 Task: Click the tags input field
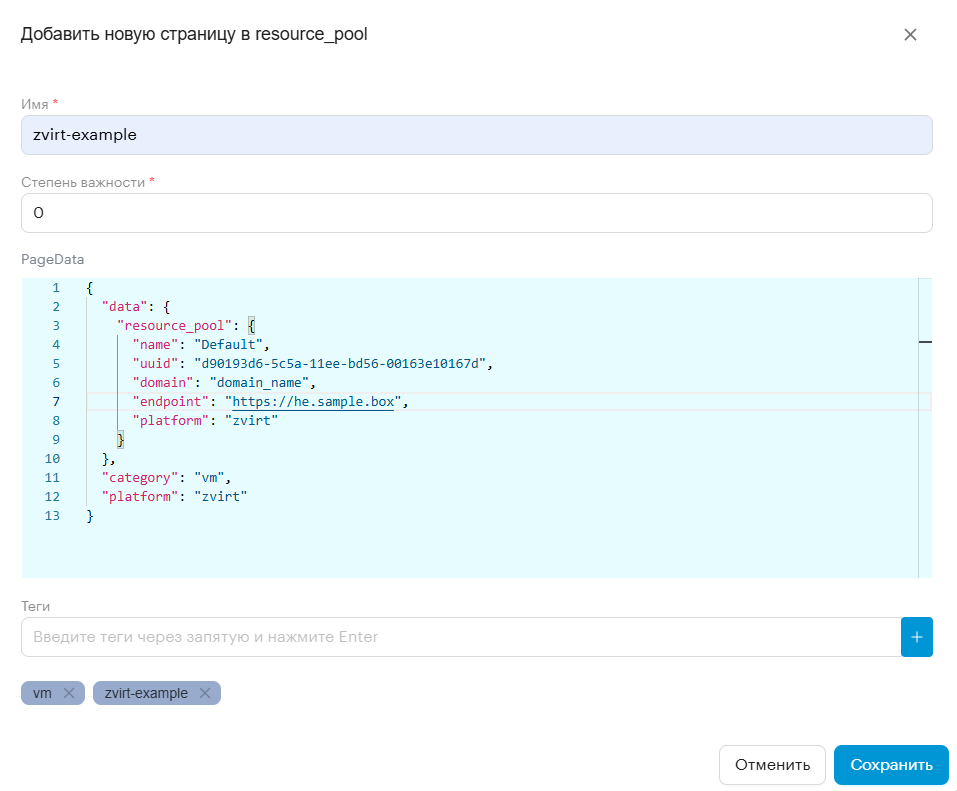click(461, 637)
